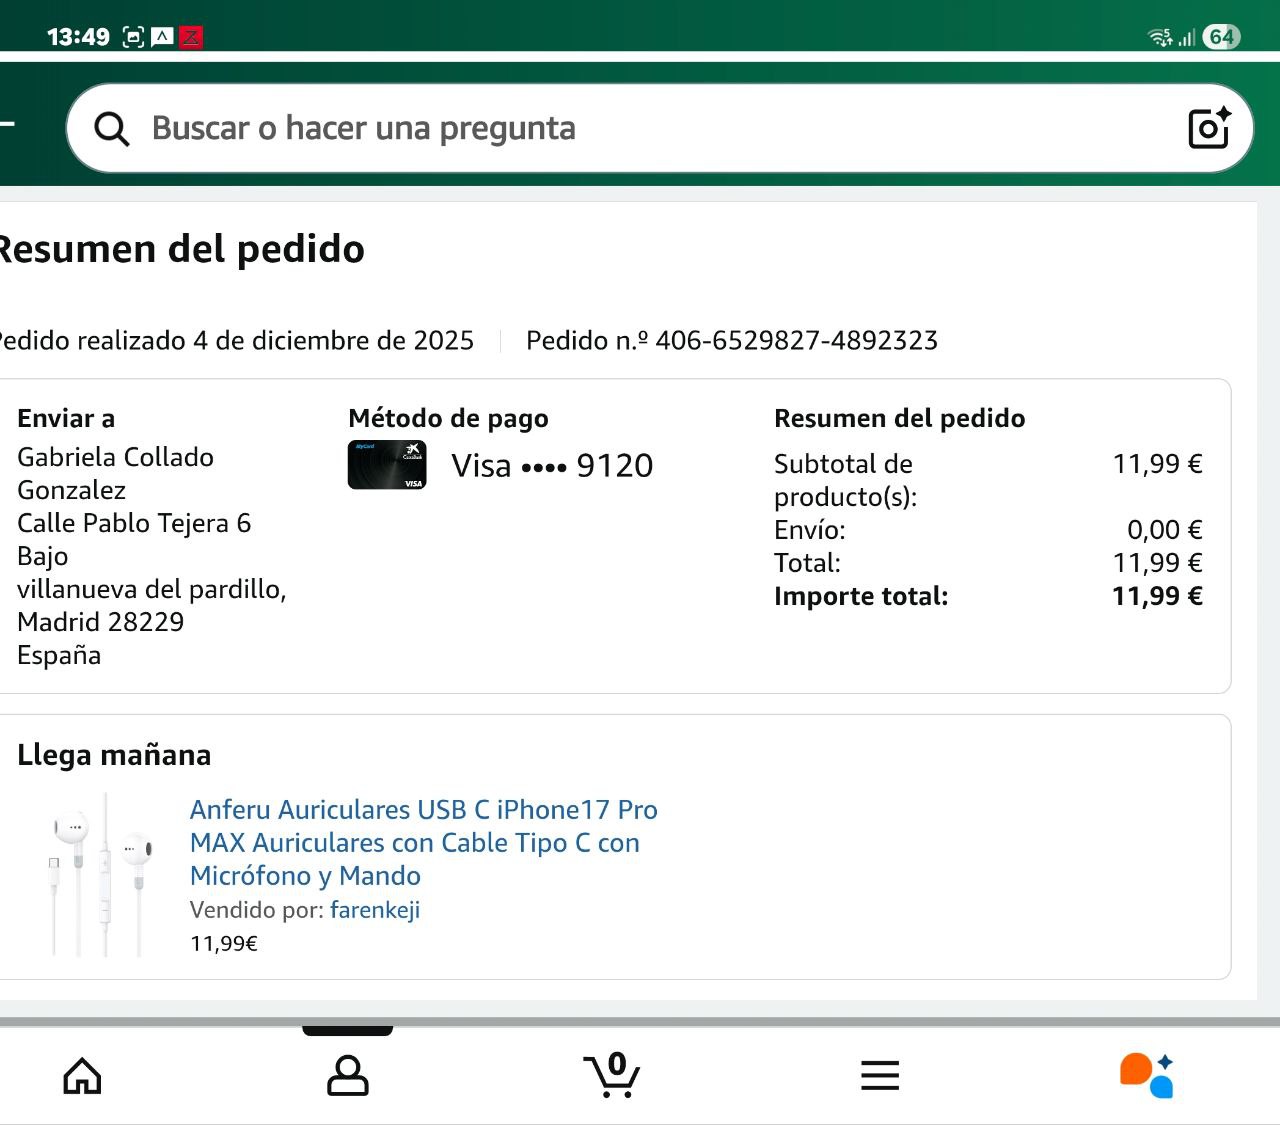Tap the Visa •••• 9120 payment text
1280x1125 pixels.
click(552, 466)
